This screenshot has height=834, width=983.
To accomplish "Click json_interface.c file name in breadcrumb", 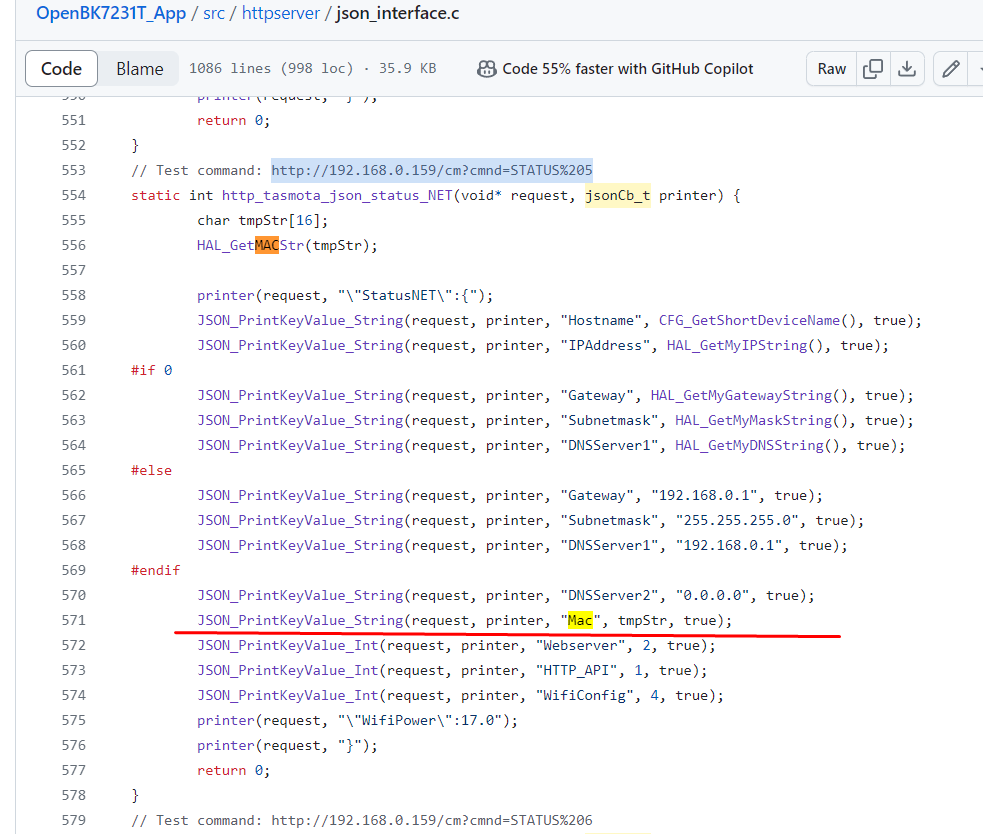I will 397,13.
